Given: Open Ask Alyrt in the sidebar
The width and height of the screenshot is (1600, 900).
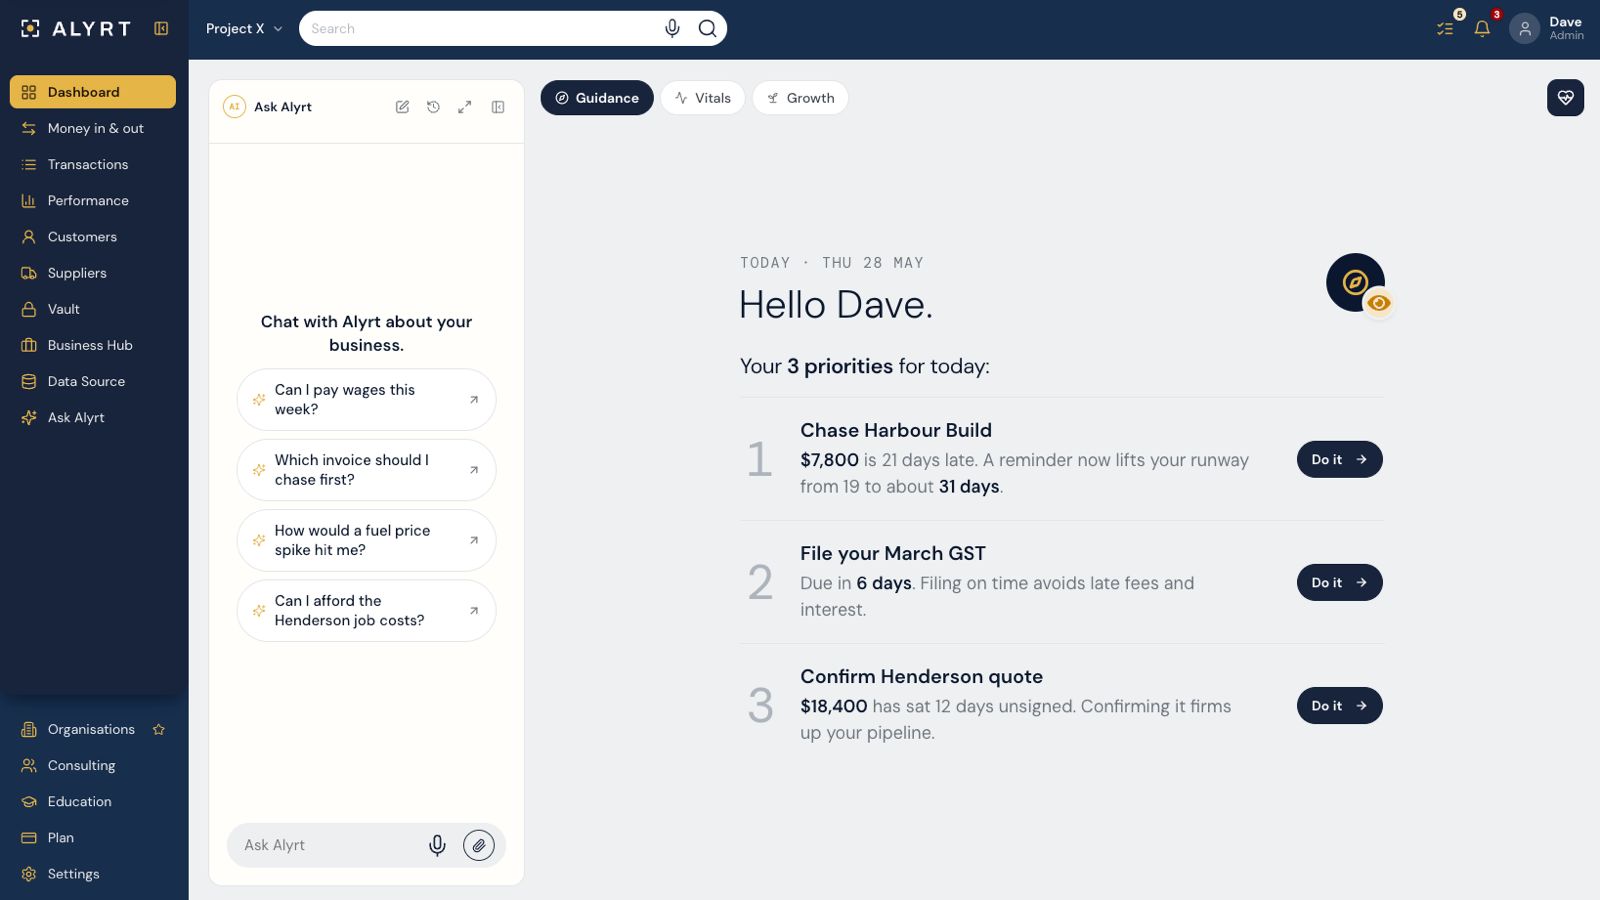Looking at the screenshot, I should pyautogui.click(x=93, y=418).
